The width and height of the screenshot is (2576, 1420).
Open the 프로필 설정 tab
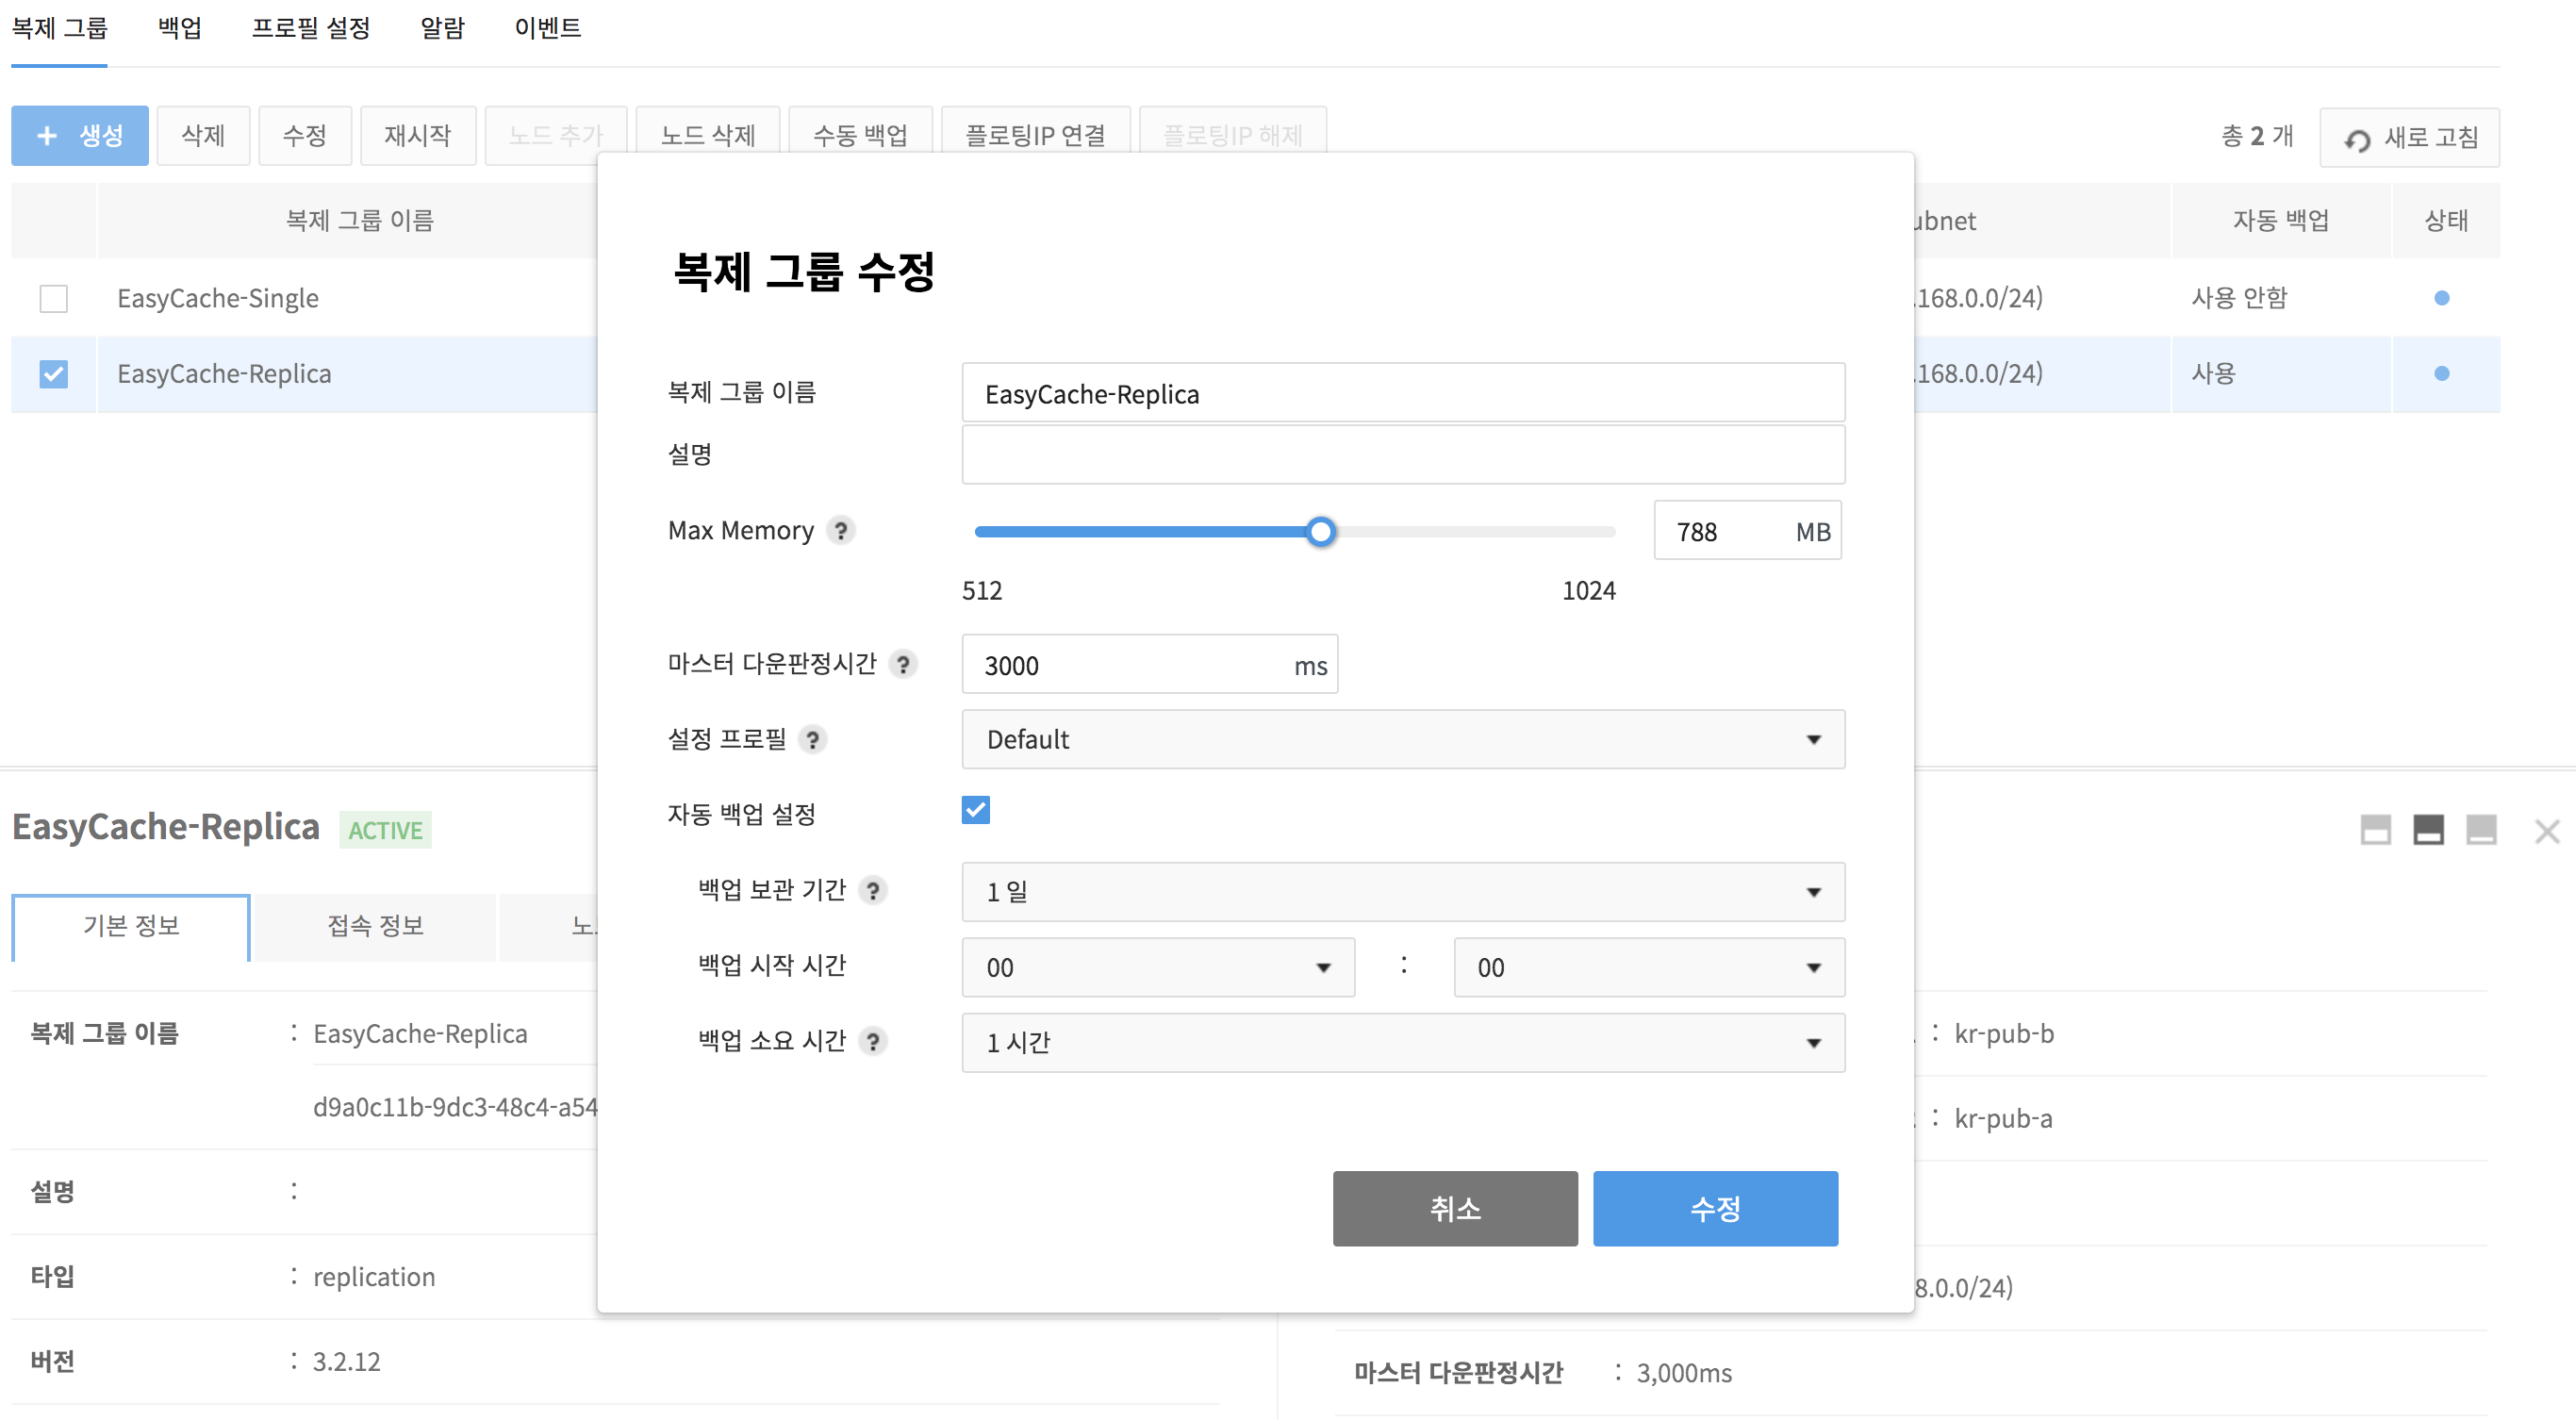311,28
